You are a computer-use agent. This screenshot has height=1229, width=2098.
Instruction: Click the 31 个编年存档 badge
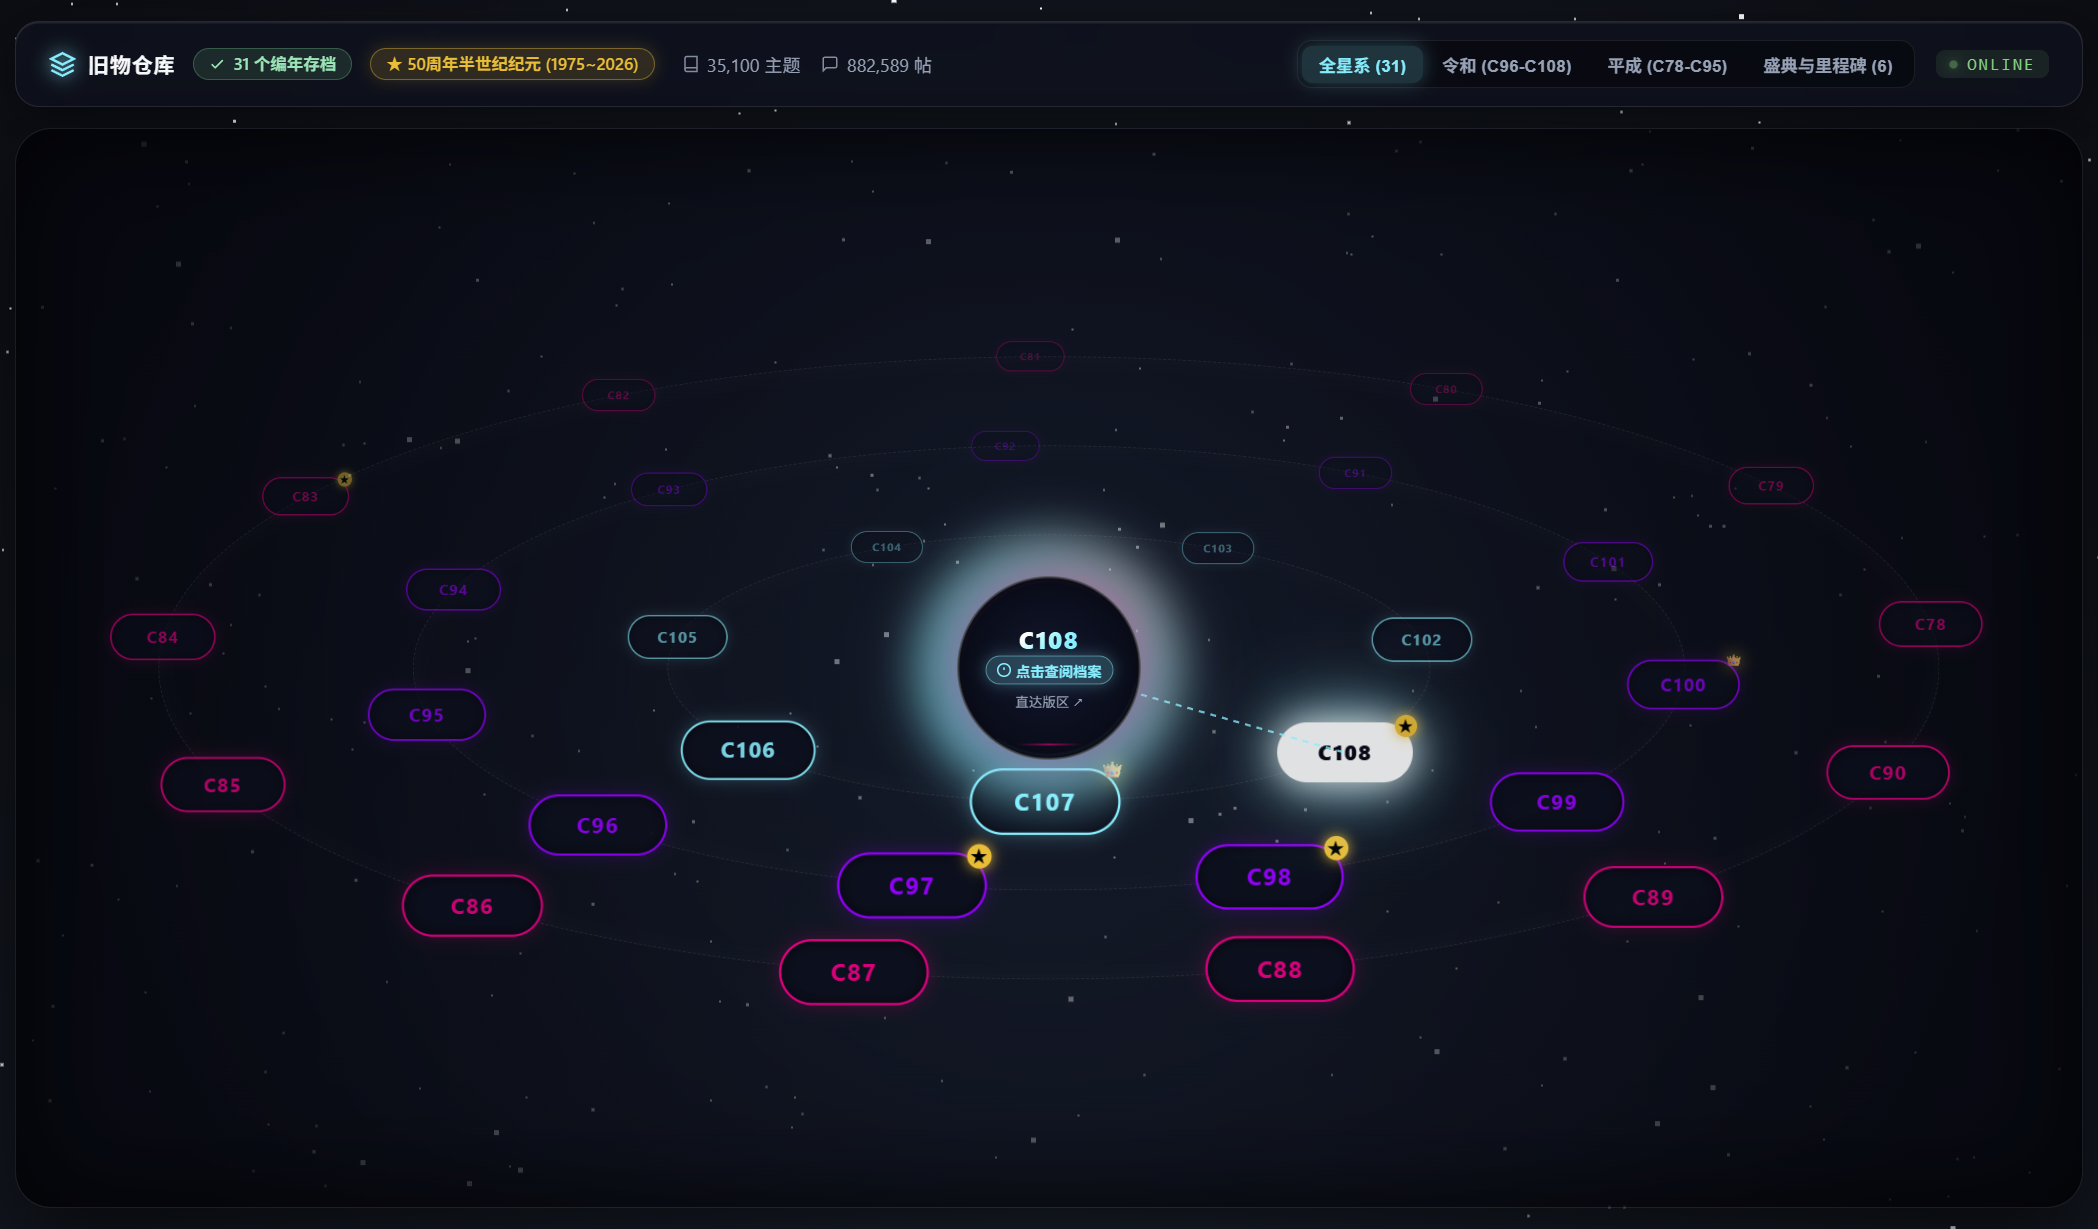pyautogui.click(x=273, y=64)
